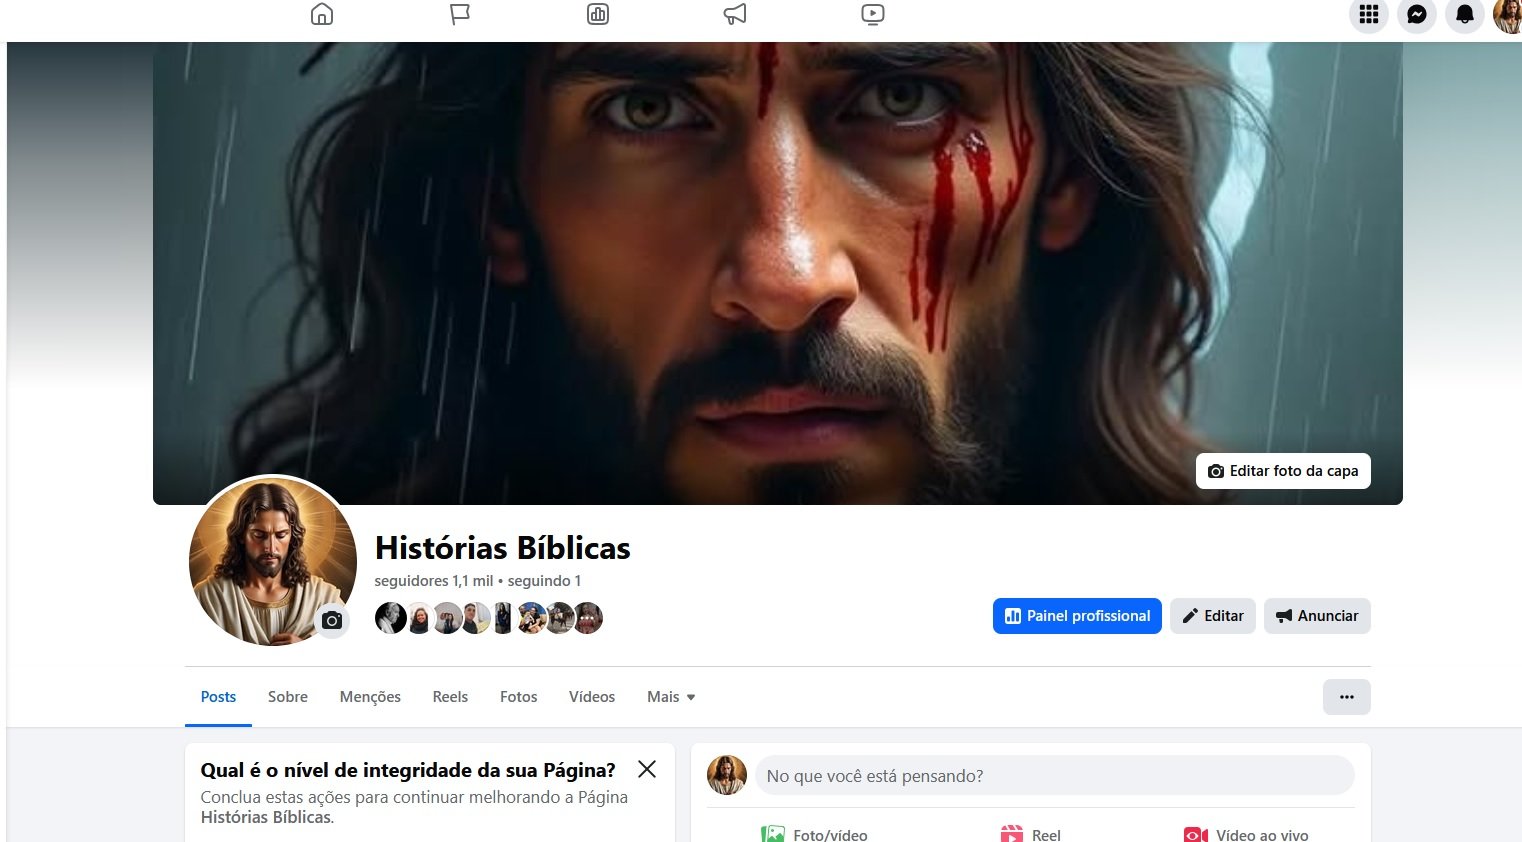Switch to the Sobre tab

coord(288,697)
